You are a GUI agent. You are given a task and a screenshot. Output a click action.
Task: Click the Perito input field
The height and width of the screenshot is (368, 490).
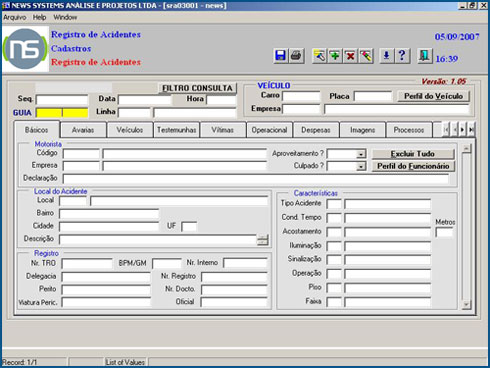coord(106,290)
